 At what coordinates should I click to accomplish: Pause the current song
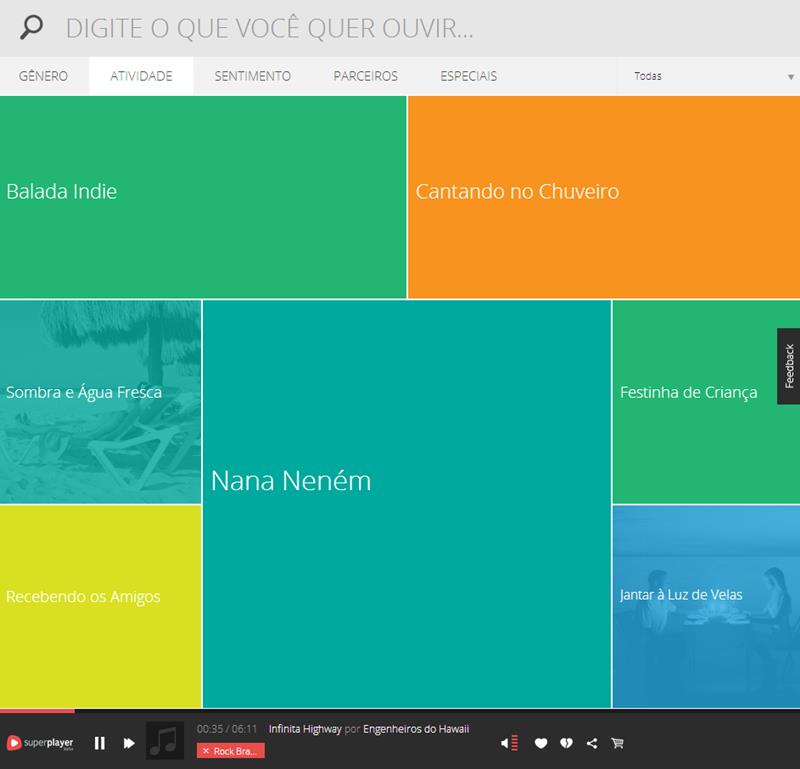pyautogui.click(x=100, y=743)
